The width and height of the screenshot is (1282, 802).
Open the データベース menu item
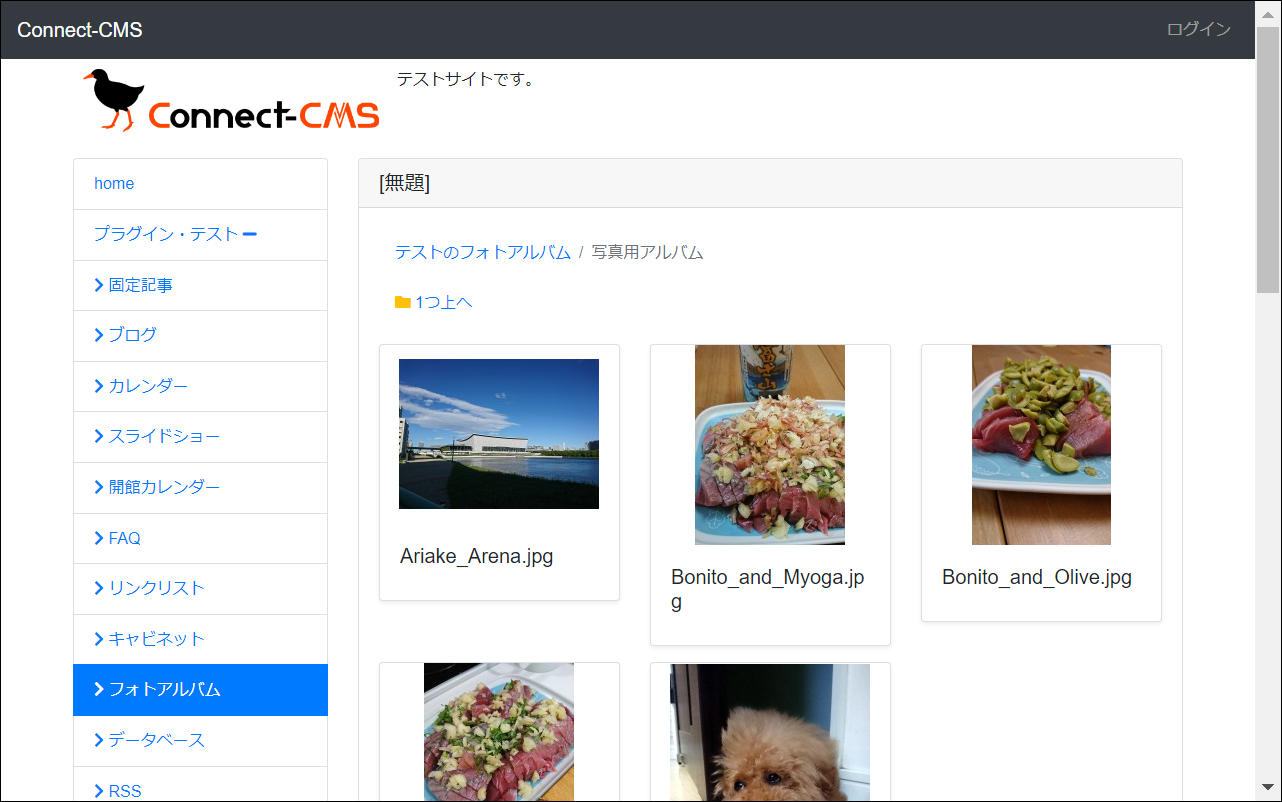click(x=200, y=741)
